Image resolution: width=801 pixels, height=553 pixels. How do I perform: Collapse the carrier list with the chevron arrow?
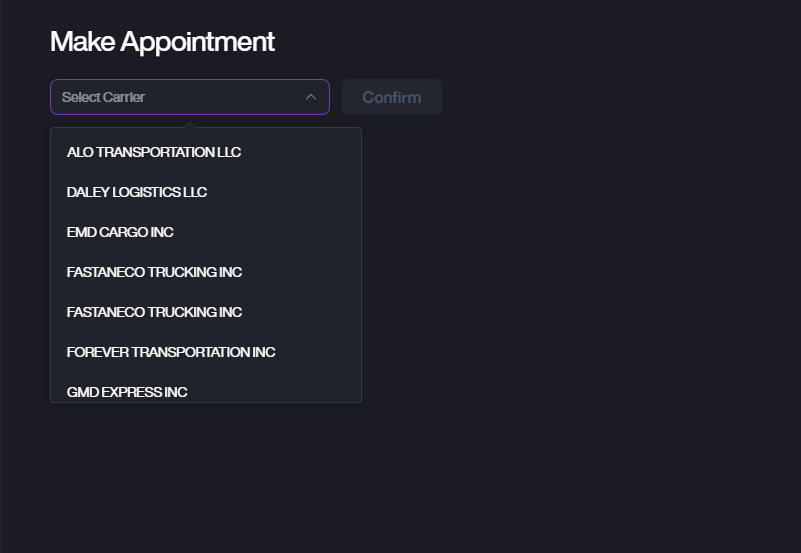[310, 97]
